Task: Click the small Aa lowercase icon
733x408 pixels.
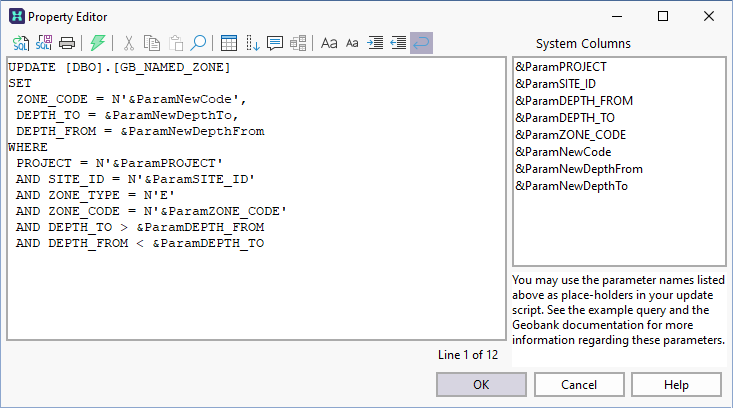Action: [x=352, y=43]
